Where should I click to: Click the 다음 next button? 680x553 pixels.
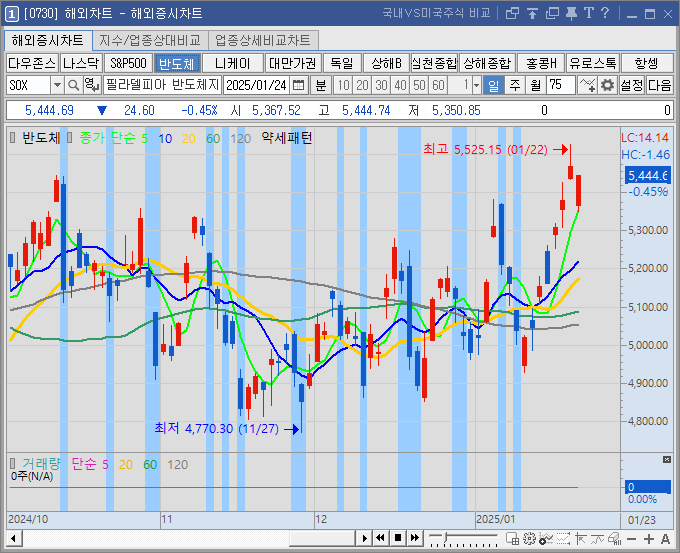(x=660, y=85)
